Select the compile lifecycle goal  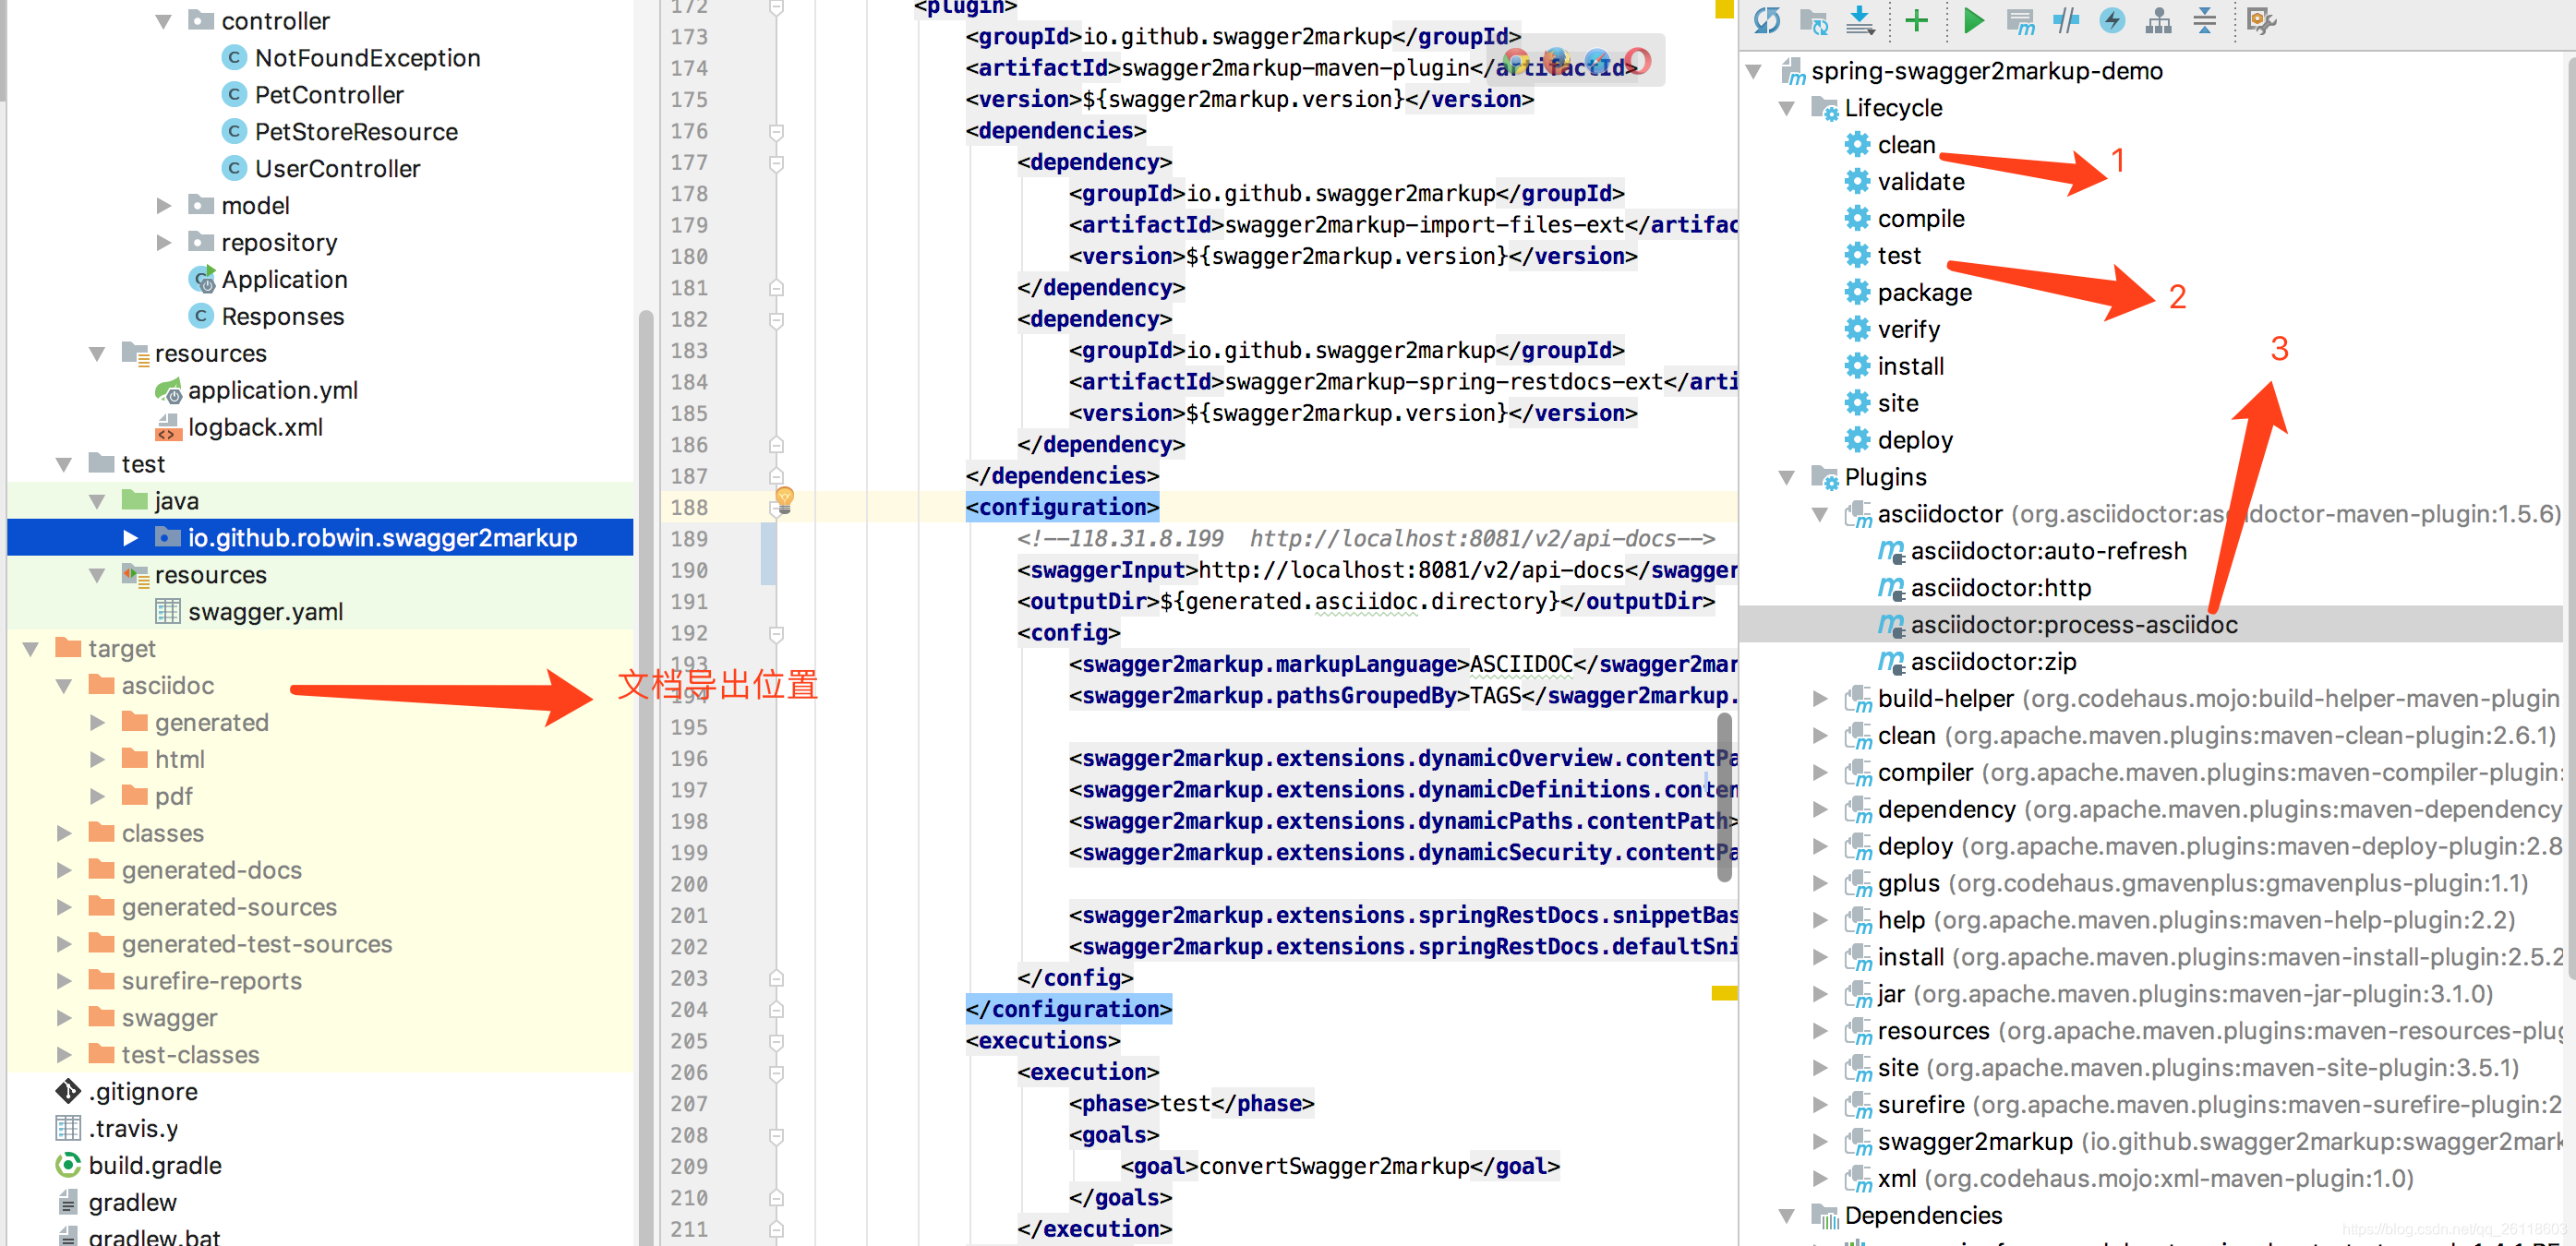click(1920, 219)
